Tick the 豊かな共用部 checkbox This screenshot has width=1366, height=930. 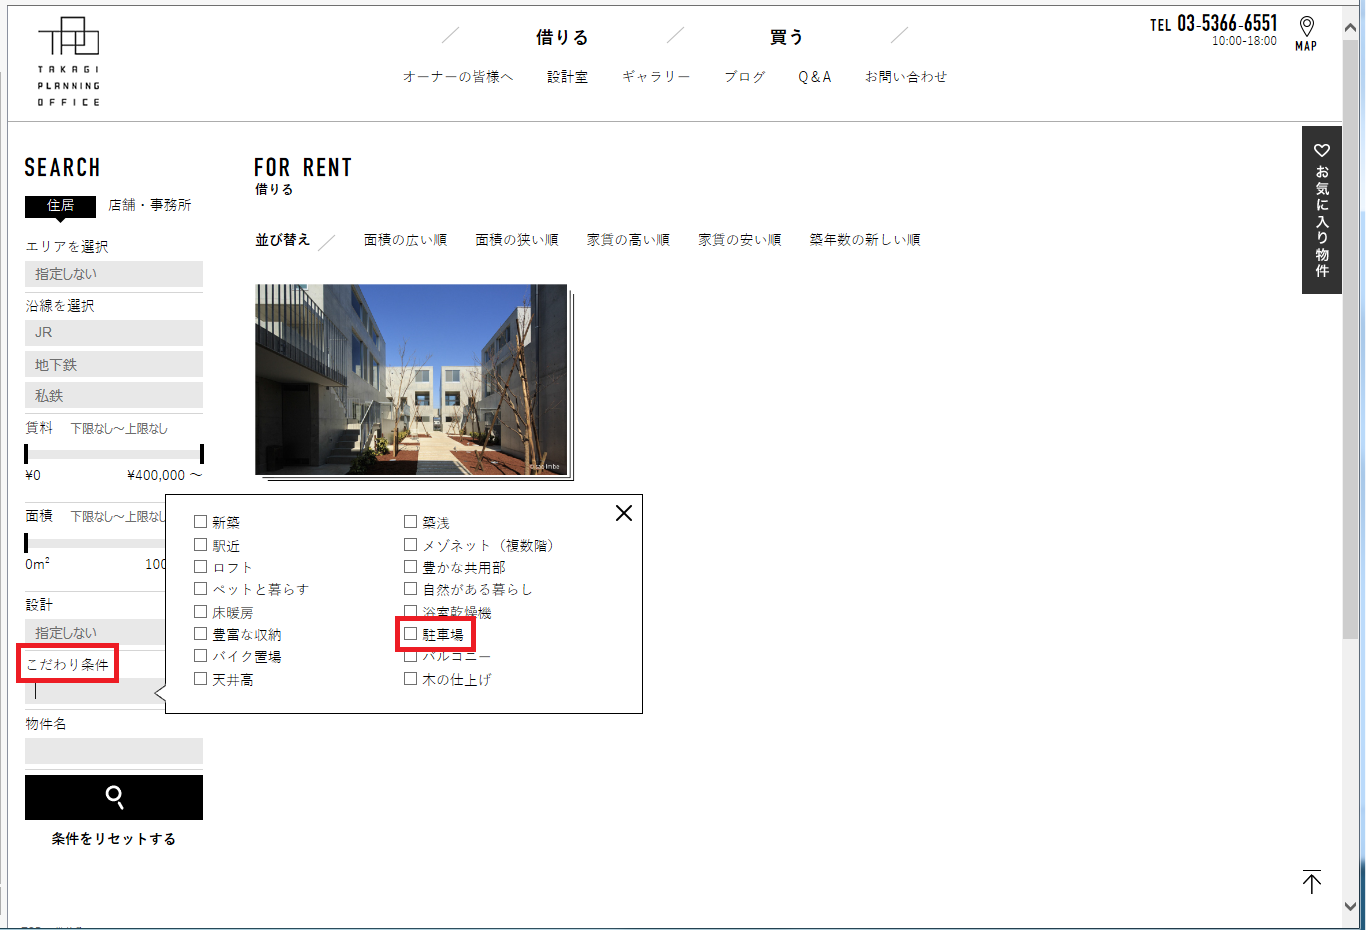(x=410, y=567)
